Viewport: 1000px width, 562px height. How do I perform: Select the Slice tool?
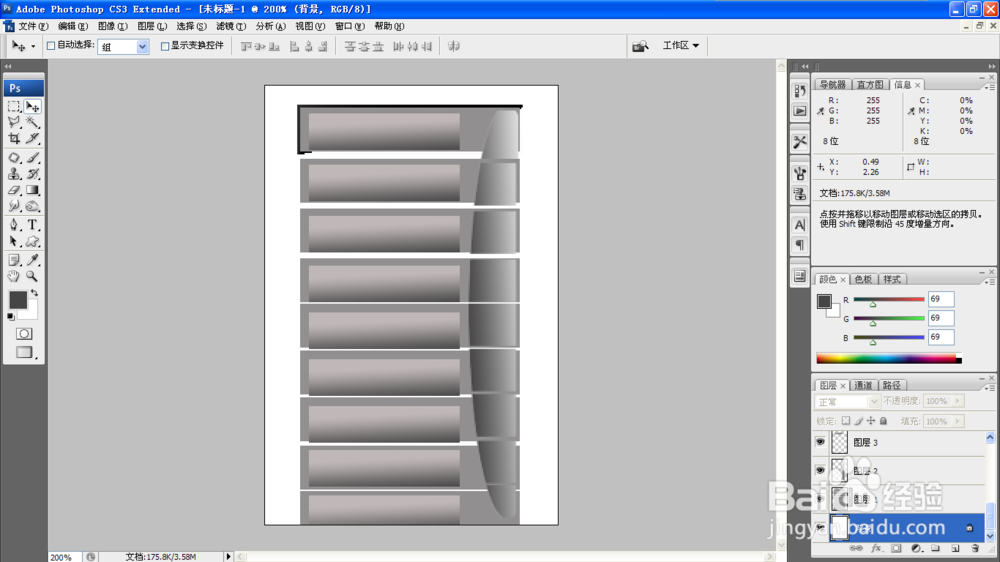tap(33, 138)
